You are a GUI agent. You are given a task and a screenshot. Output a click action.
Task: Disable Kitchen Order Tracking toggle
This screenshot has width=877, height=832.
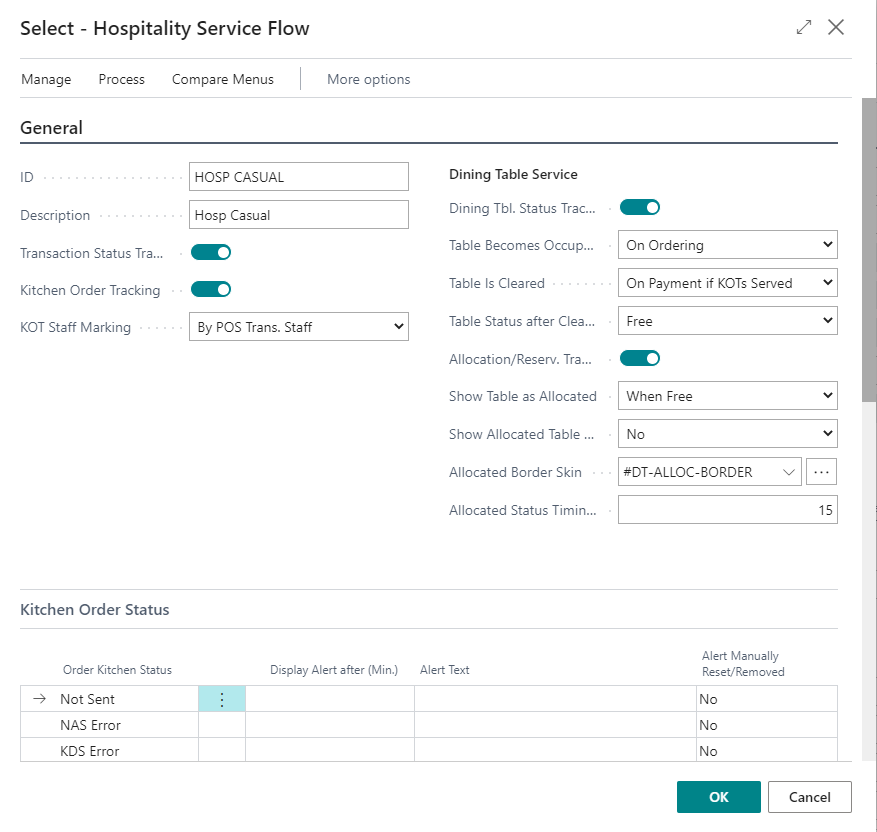(x=211, y=290)
